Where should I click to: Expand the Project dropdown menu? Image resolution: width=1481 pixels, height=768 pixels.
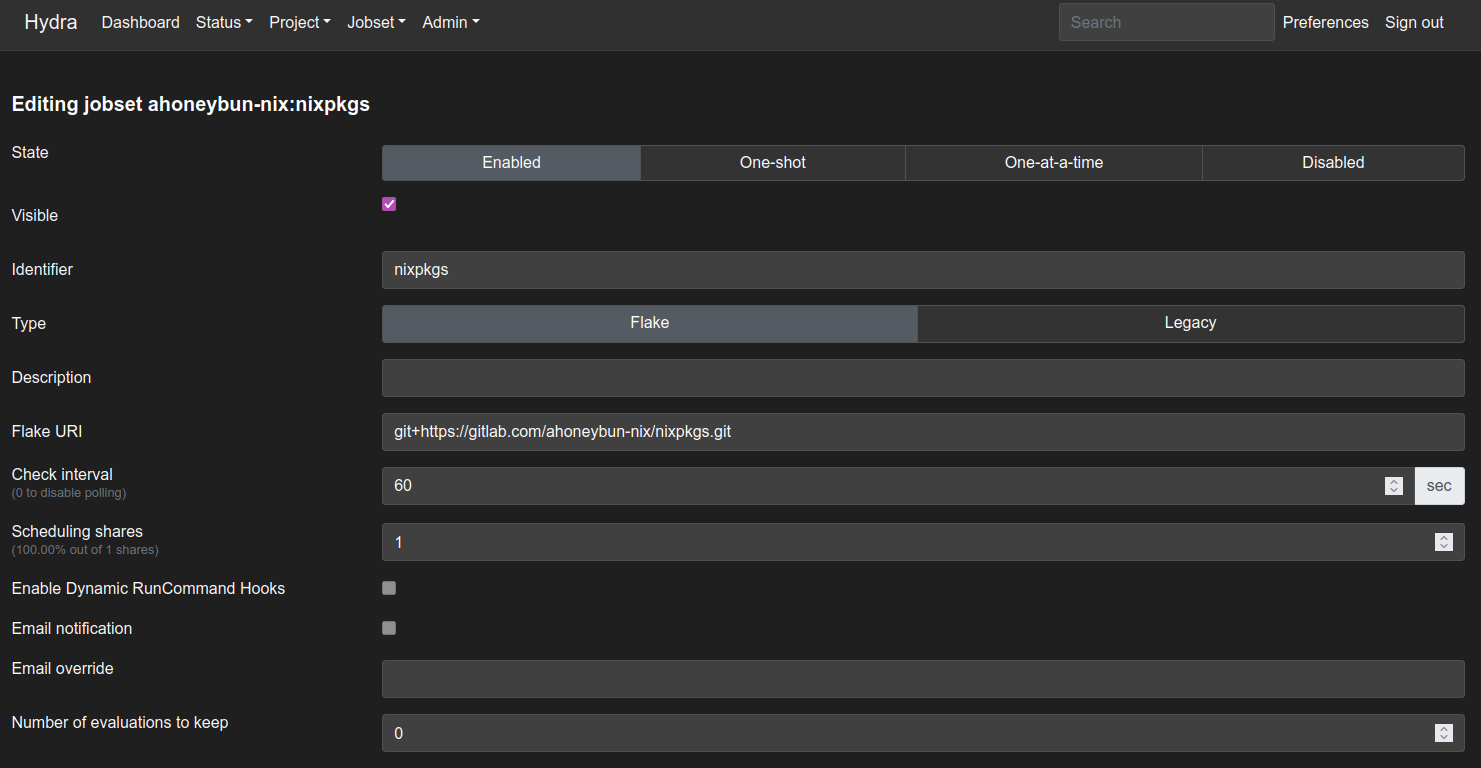pos(300,22)
